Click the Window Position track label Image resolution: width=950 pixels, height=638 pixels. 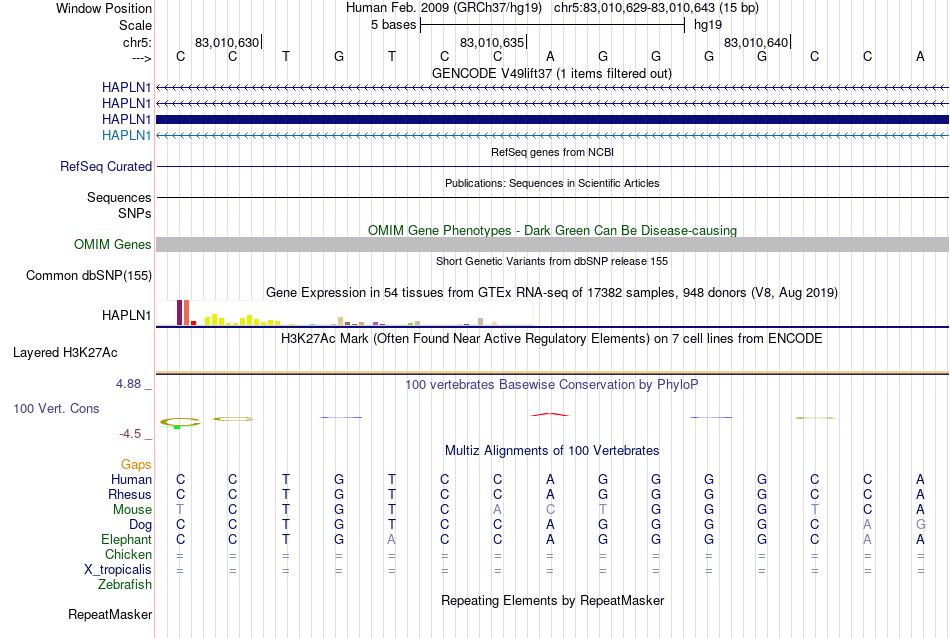104,8
